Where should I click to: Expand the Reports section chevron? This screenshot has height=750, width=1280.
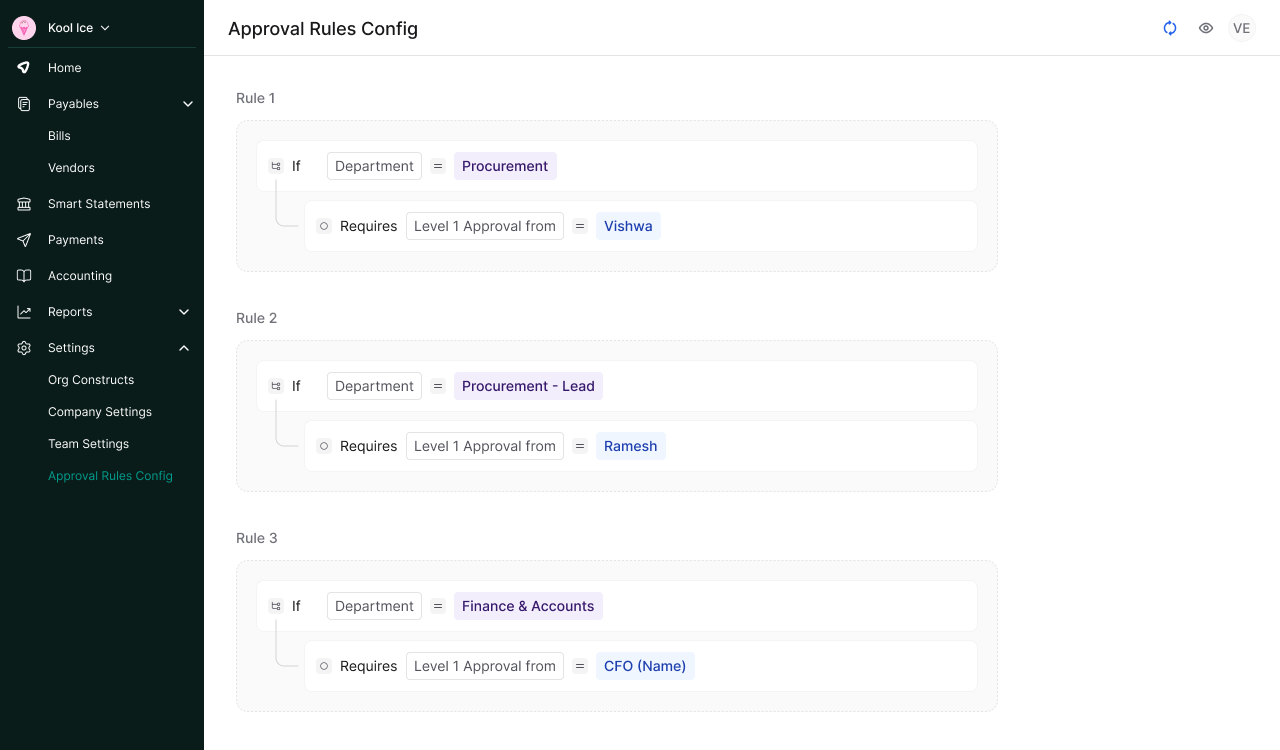[x=183, y=311]
